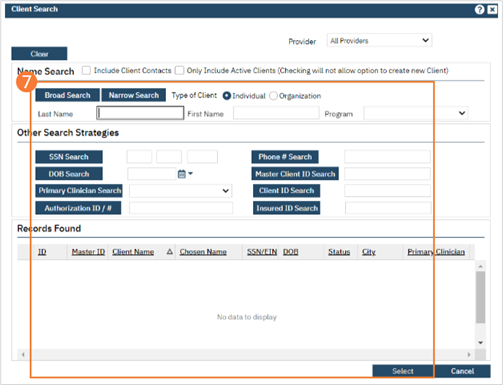The image size is (503, 385).
Task: Focus the Master Client ID input field
Action: (387, 174)
